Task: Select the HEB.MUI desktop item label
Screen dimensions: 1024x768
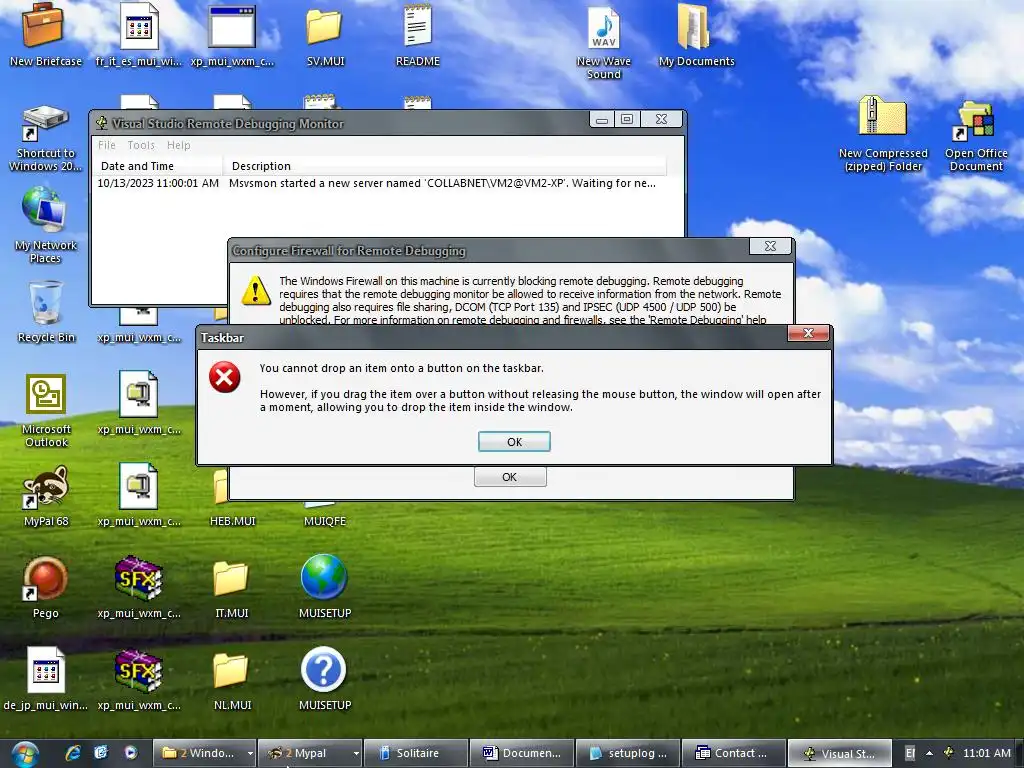Action: [232, 521]
